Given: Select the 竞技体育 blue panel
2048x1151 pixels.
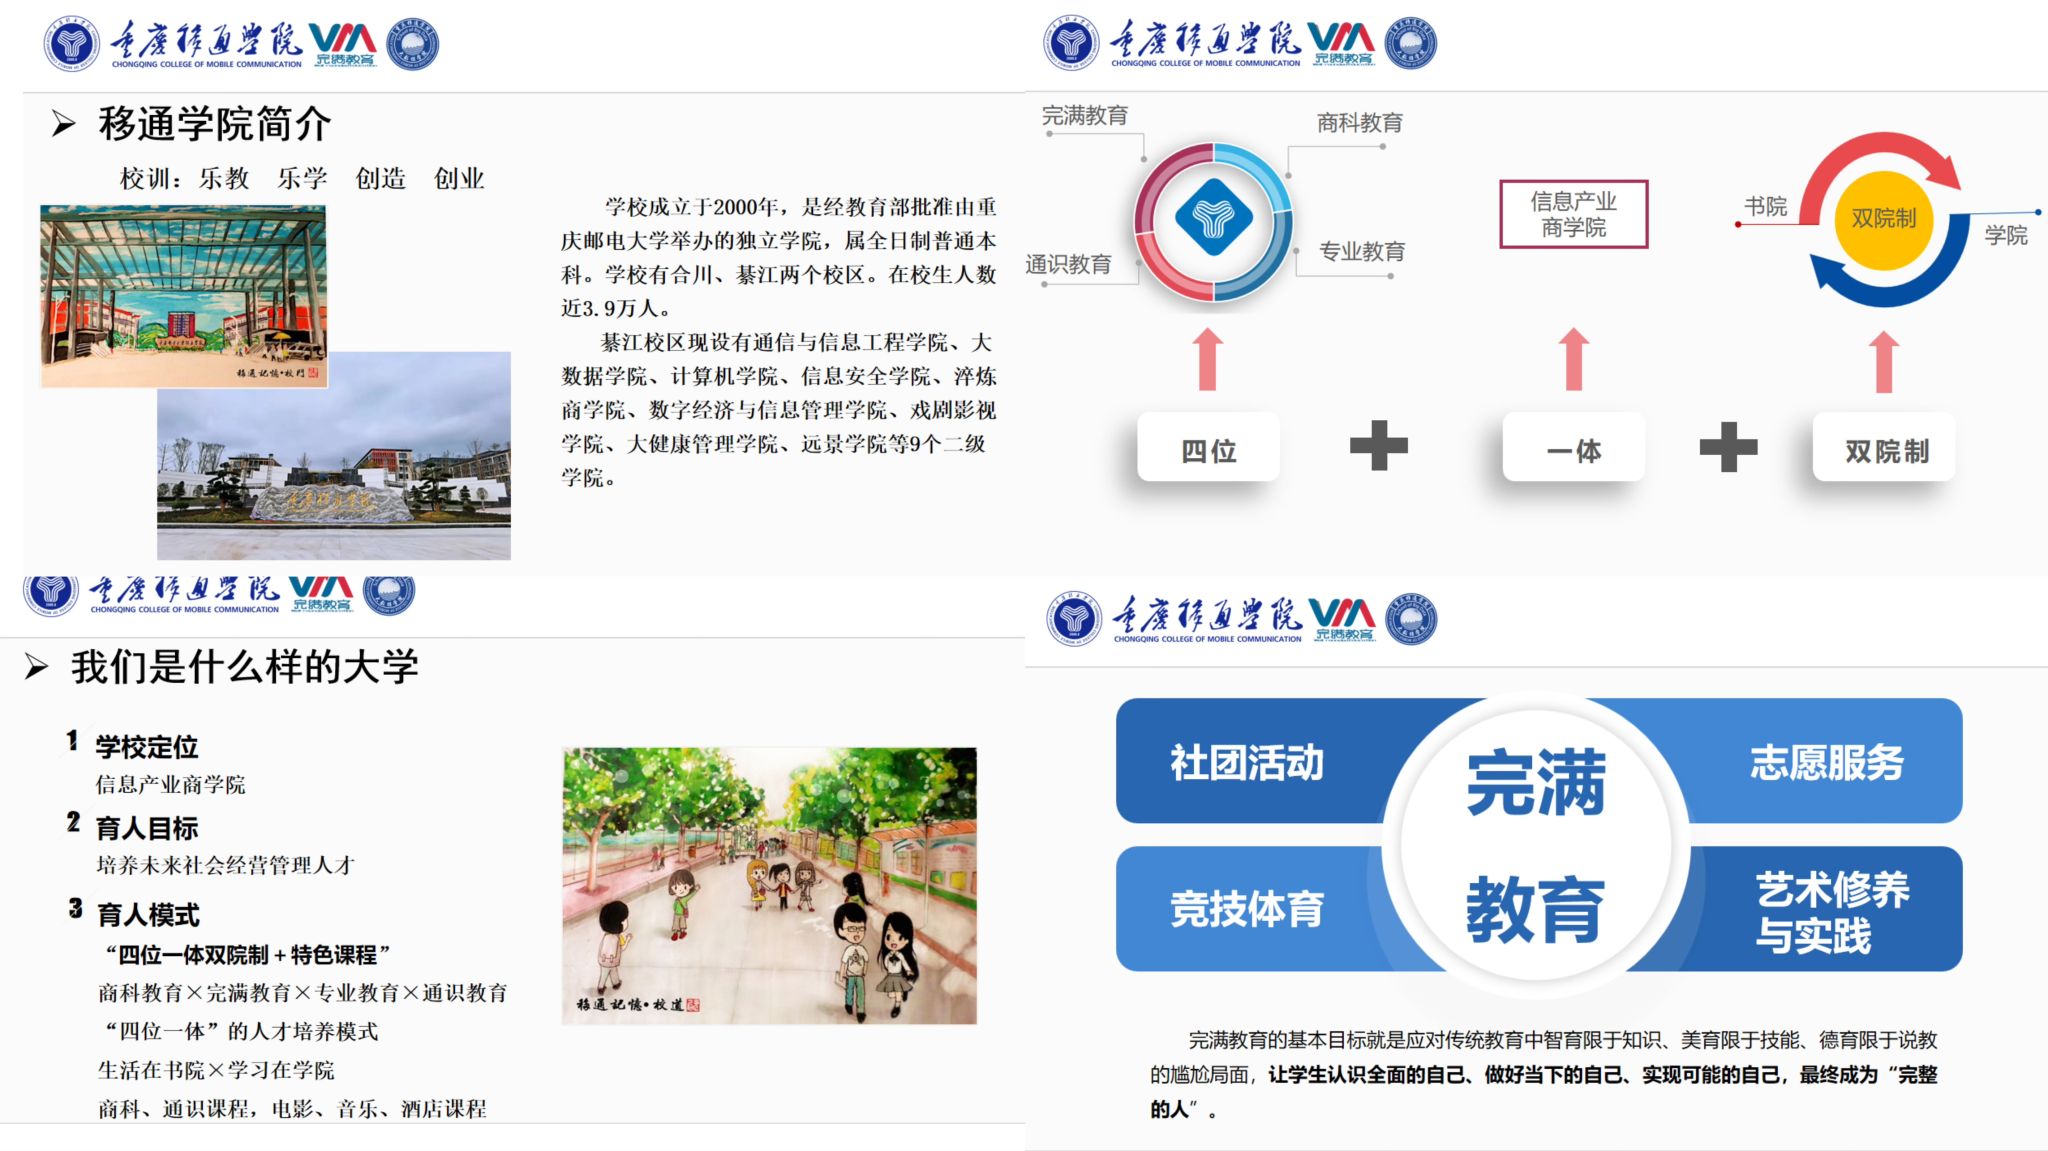Looking at the screenshot, I should click(x=1246, y=908).
